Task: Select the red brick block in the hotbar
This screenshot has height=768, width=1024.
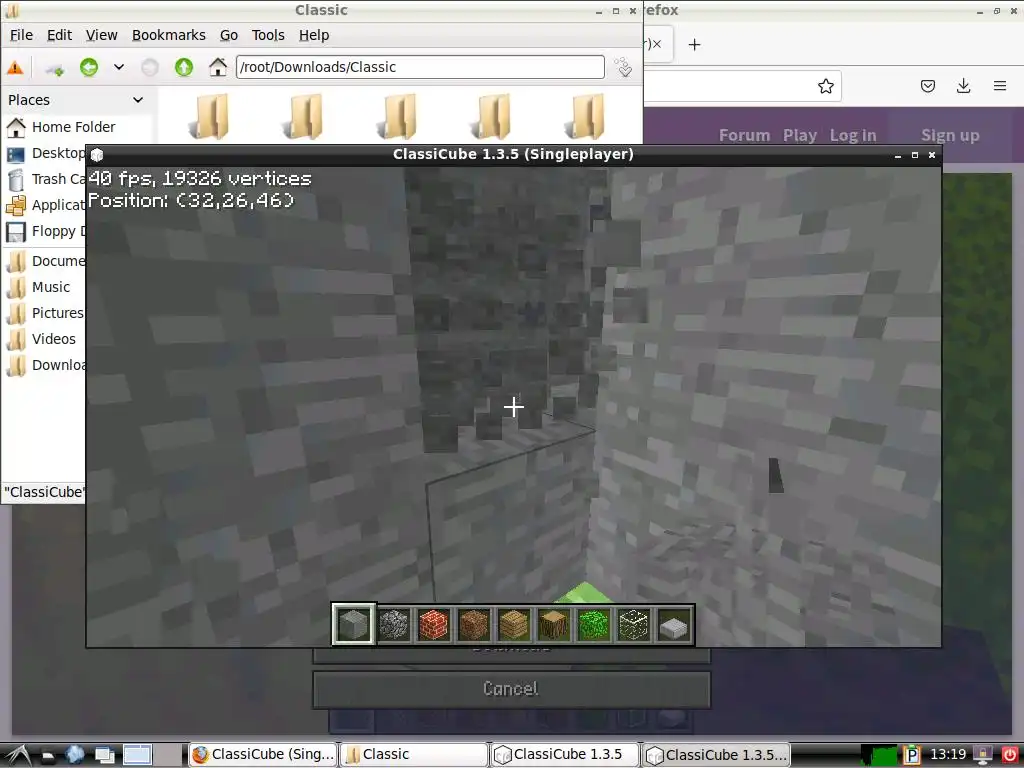Action: coord(434,624)
